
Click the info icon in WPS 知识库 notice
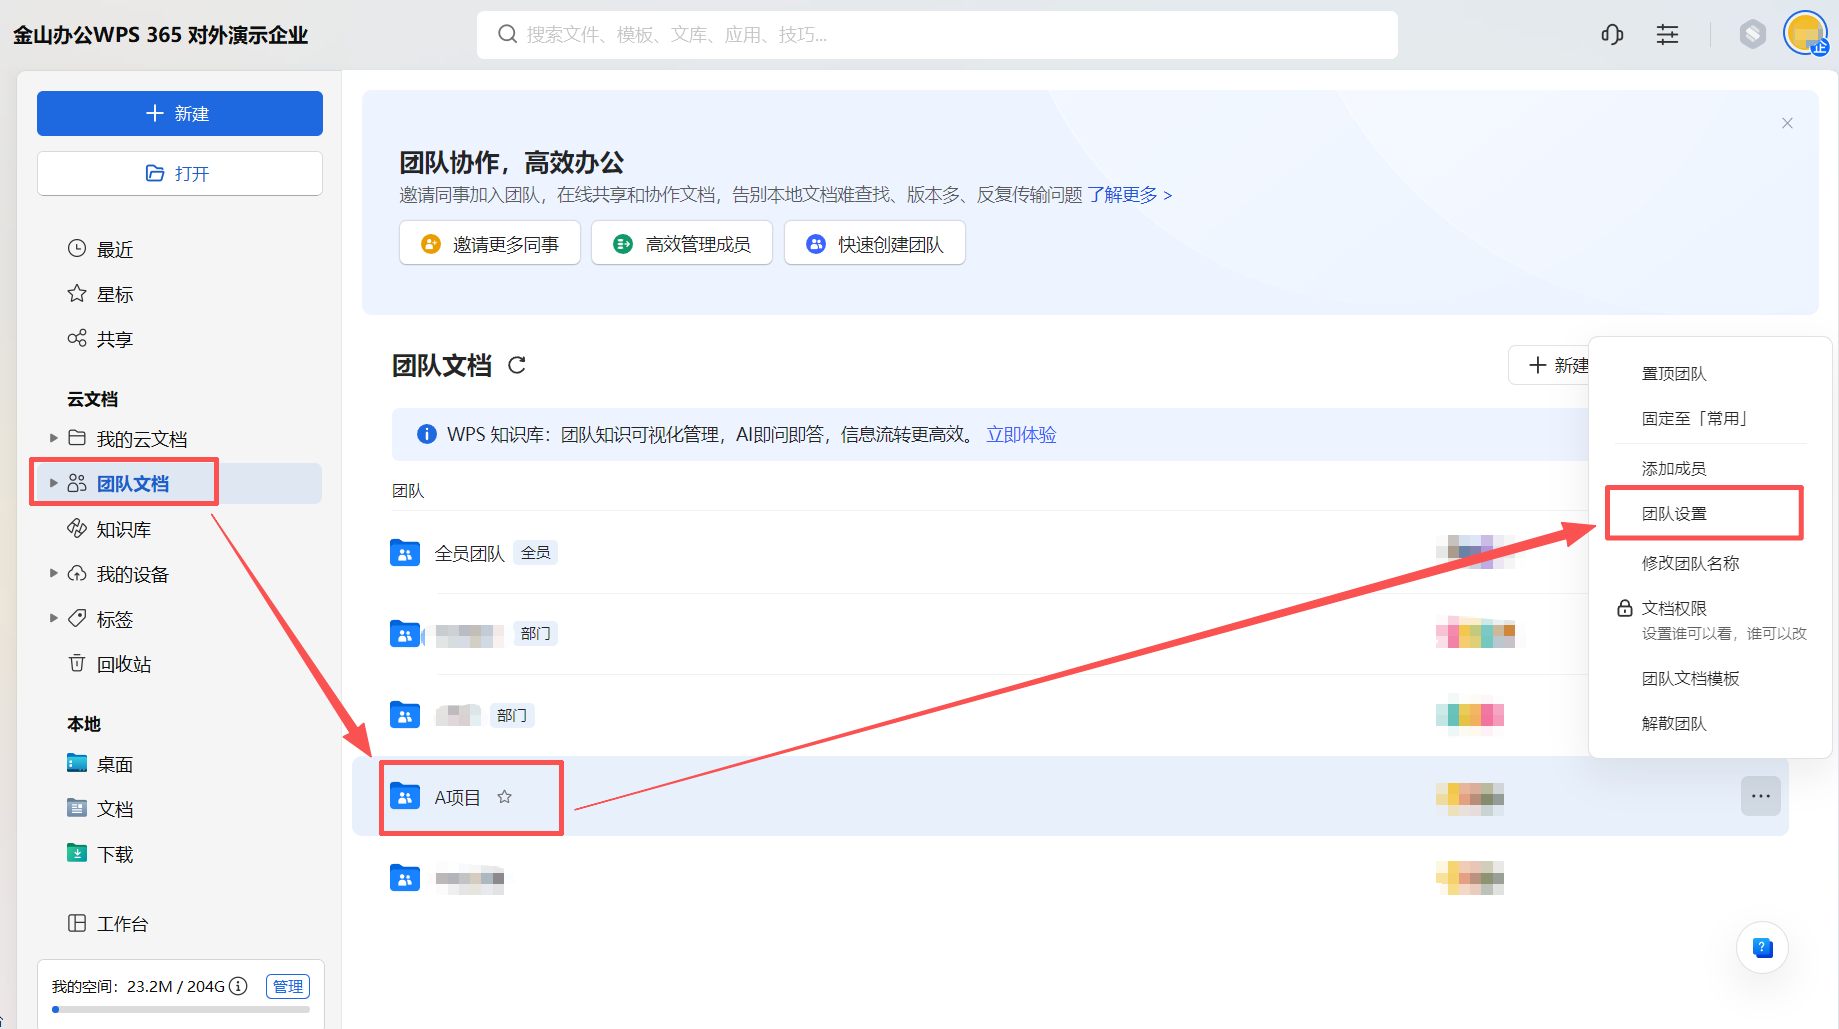pyautogui.click(x=427, y=434)
